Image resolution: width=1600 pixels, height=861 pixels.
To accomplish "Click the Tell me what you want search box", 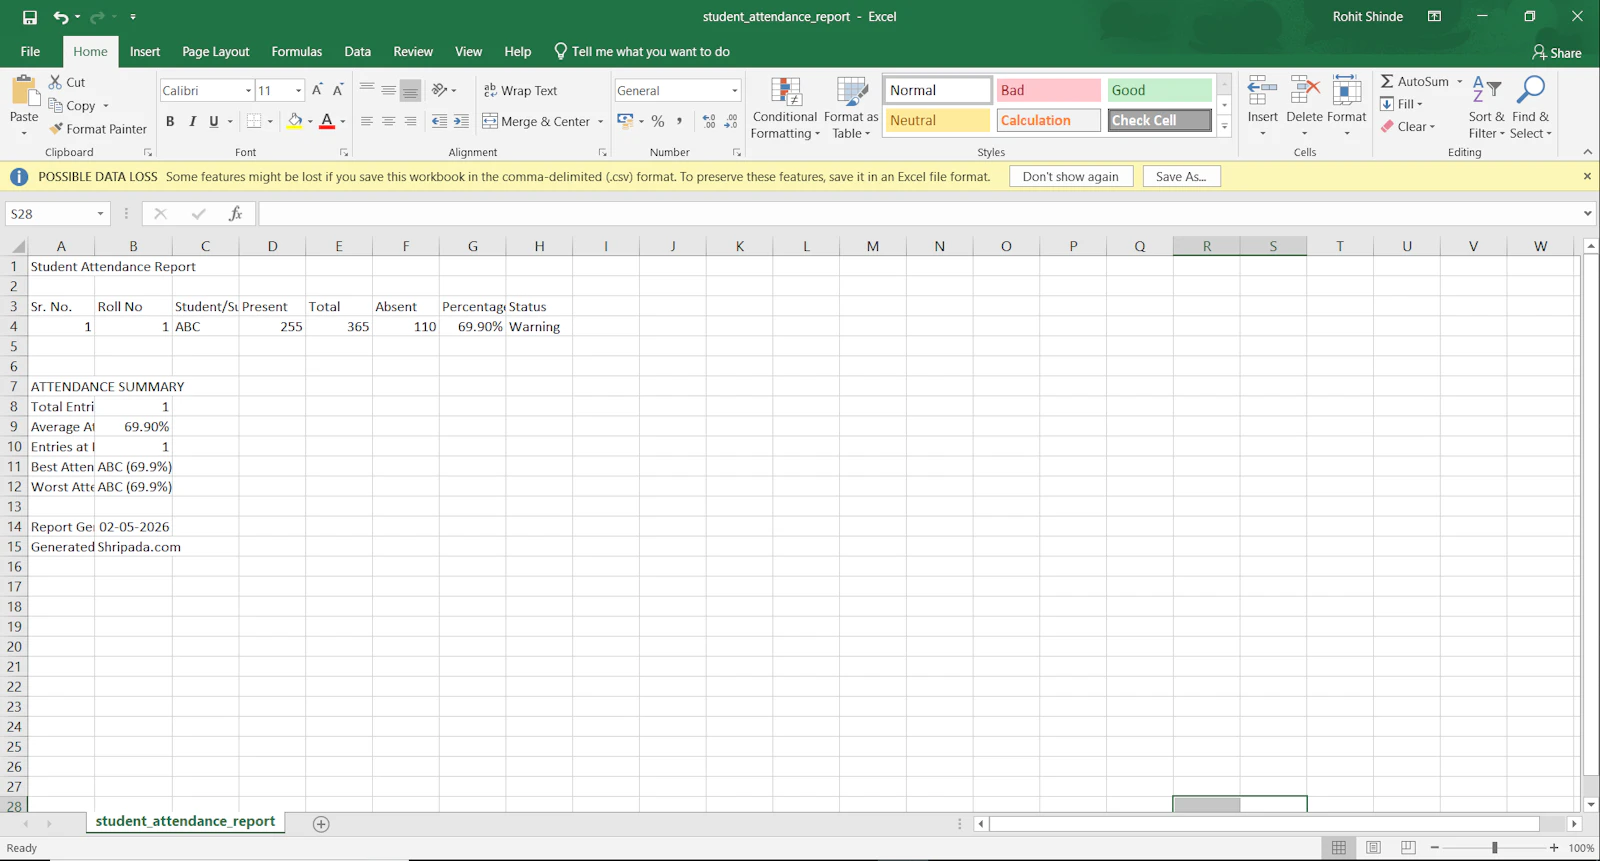I will coord(642,52).
